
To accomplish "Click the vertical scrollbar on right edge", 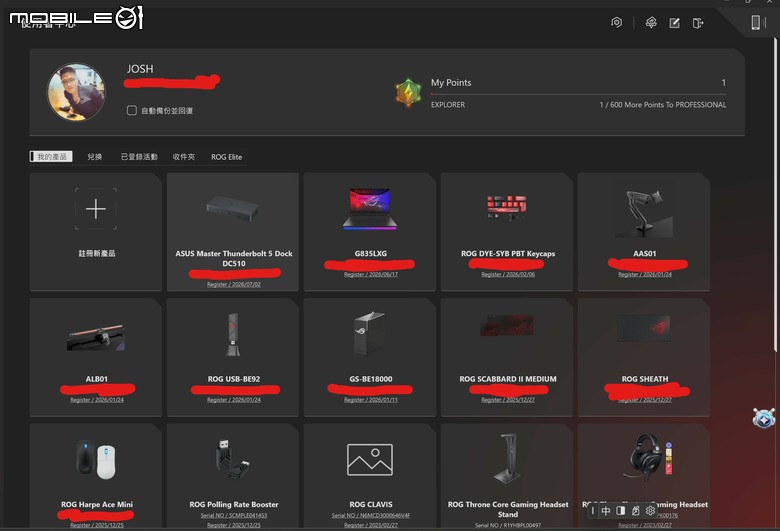I will tap(776, 194).
